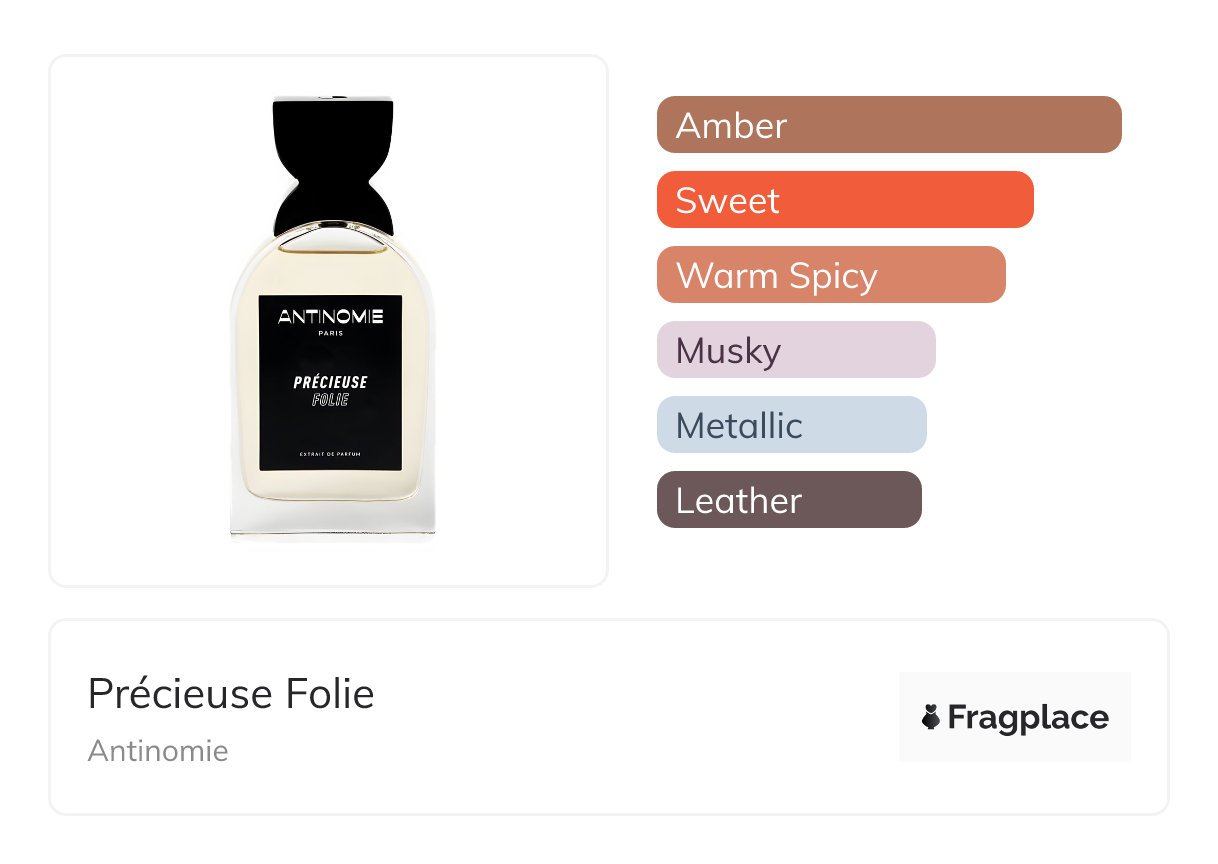Image resolution: width=1218 pixels, height=864 pixels.
Task: Click the Amber accord label text
Action: coord(732,125)
